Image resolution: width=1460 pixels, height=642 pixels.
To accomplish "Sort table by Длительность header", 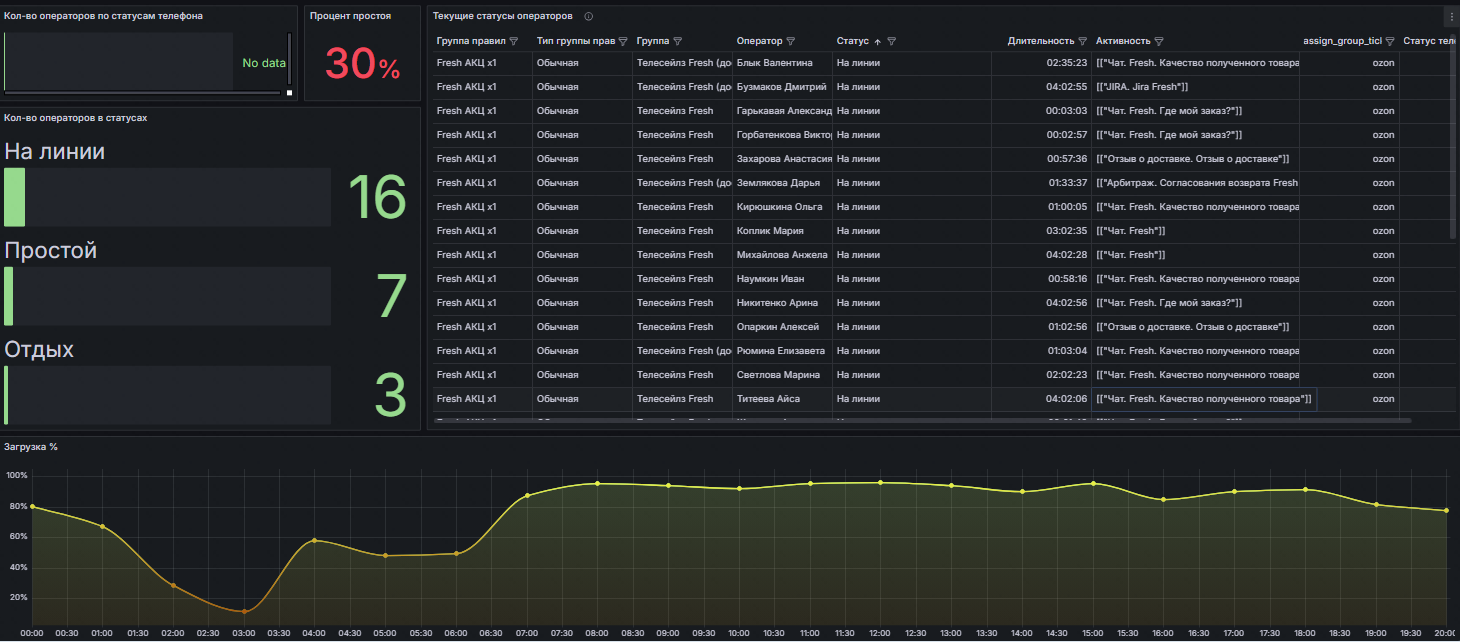I will 1041,41.
